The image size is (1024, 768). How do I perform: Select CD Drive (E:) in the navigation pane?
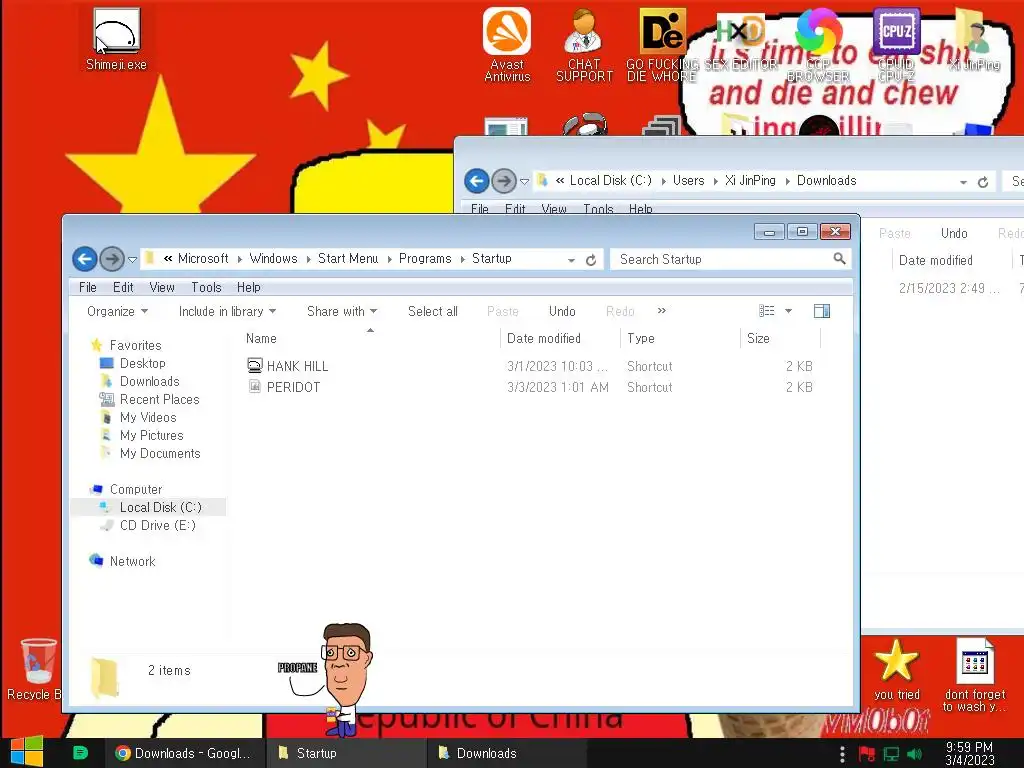[x=148, y=525]
